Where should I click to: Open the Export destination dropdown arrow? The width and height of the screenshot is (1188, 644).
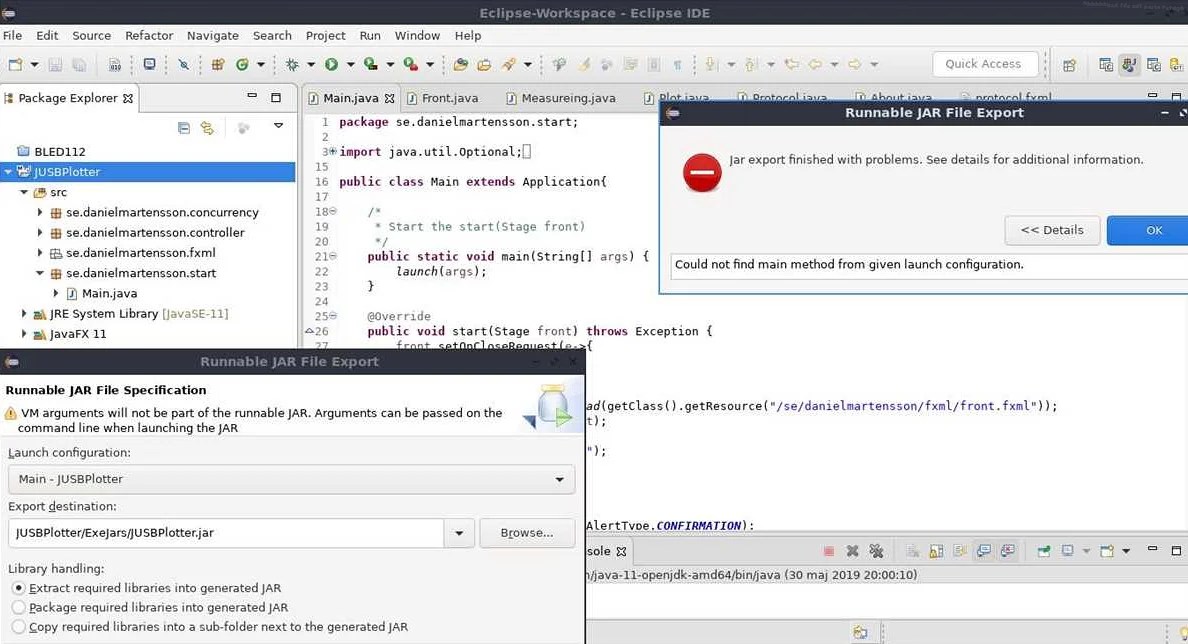[x=459, y=532]
